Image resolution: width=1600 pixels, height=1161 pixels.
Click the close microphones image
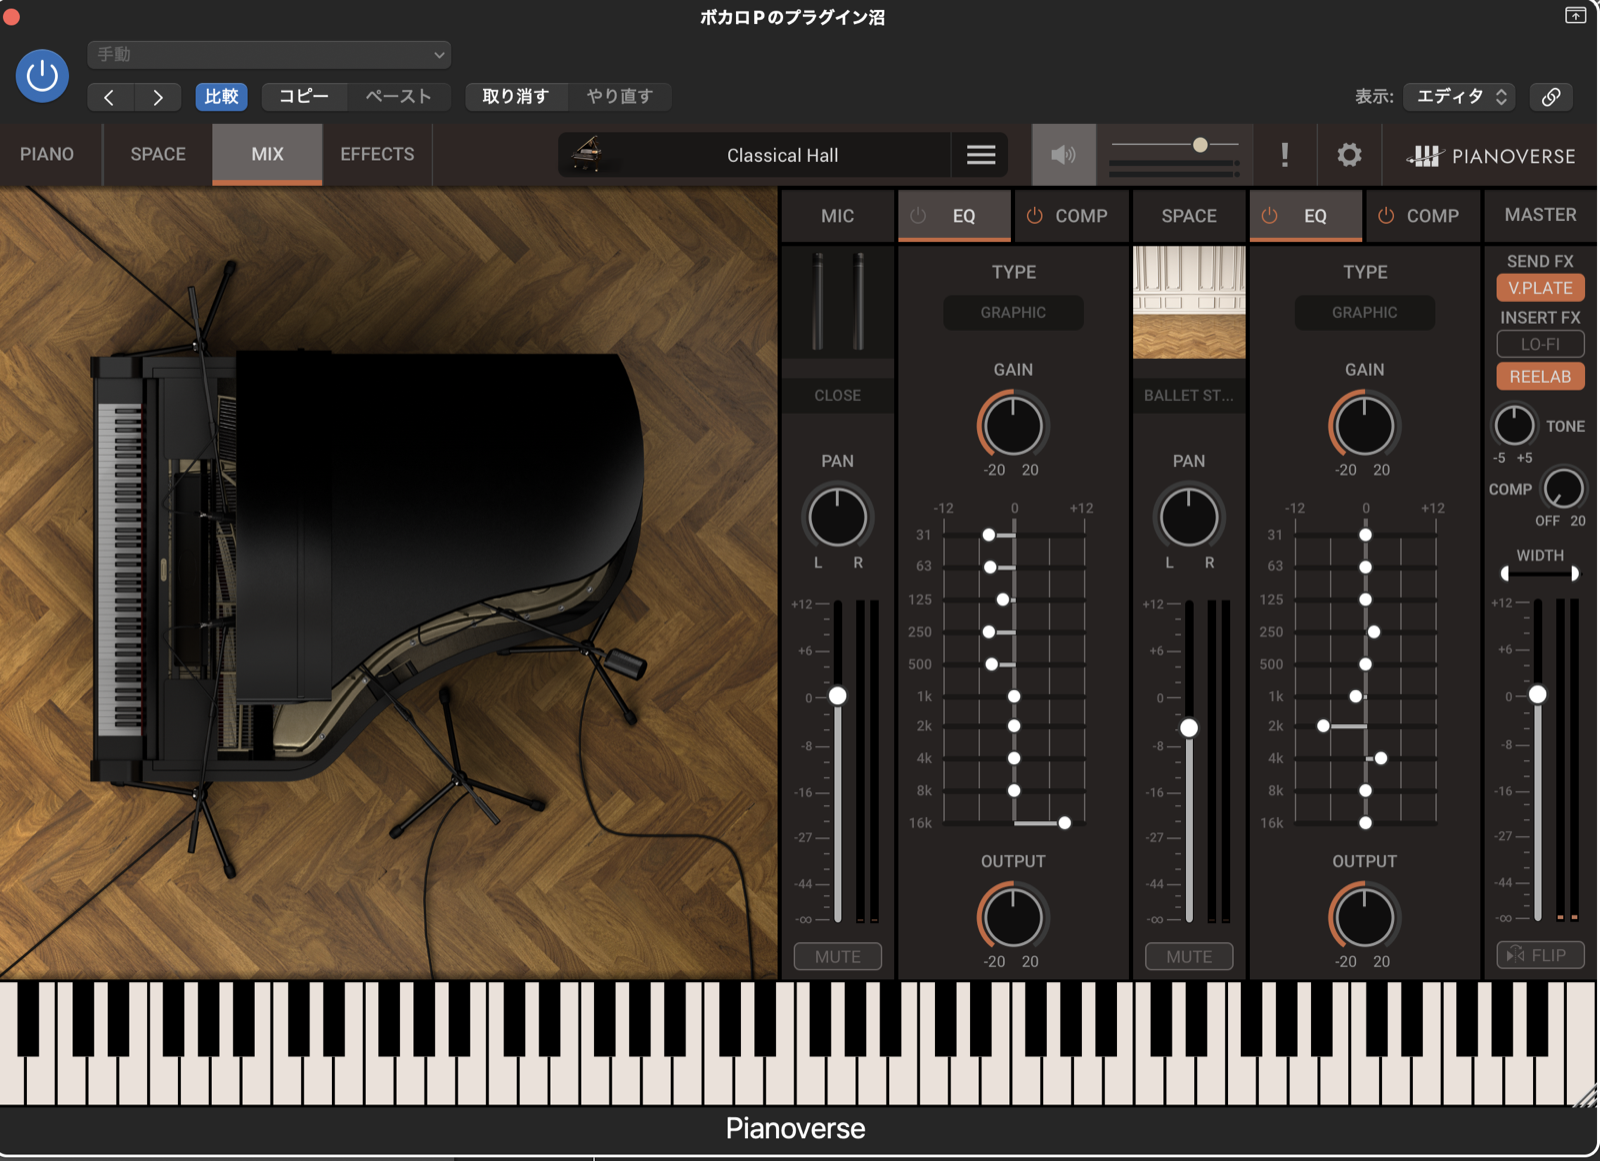tap(838, 301)
